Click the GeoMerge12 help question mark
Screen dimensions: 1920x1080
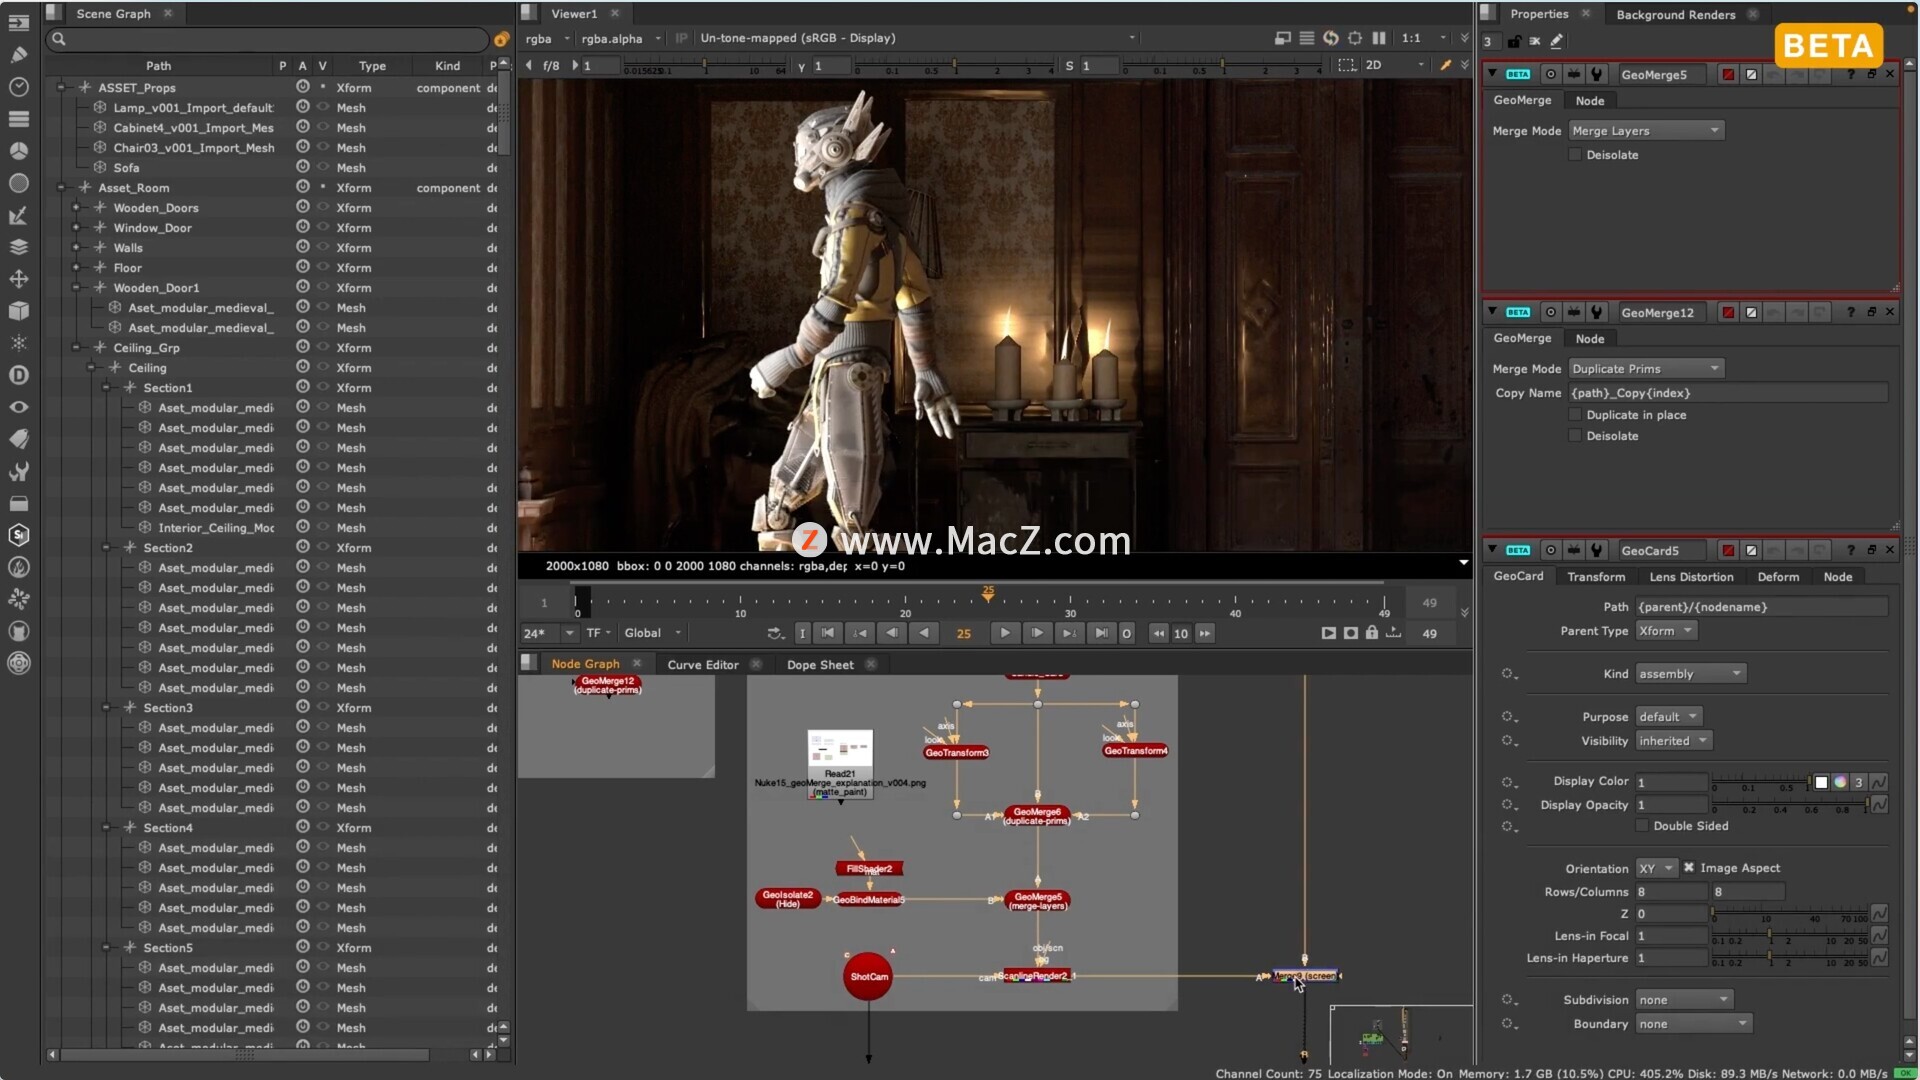click(1851, 312)
